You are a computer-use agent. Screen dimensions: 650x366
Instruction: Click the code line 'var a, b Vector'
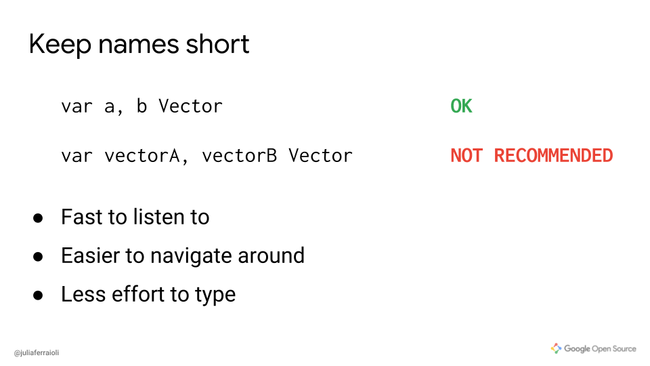coord(142,107)
